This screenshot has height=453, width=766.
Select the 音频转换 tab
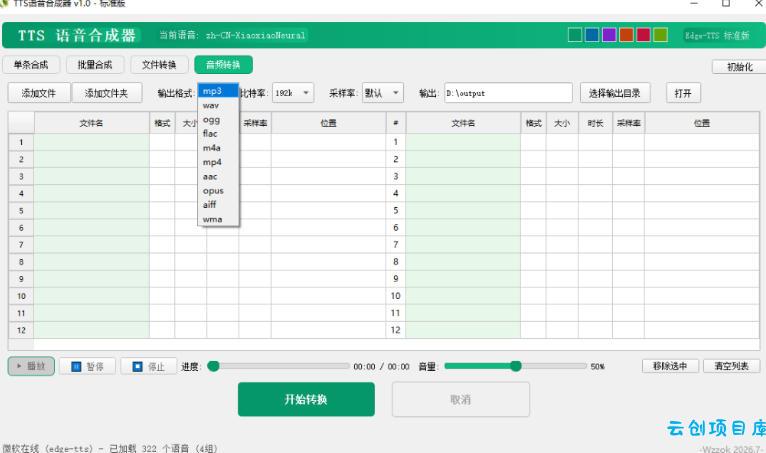click(x=223, y=65)
